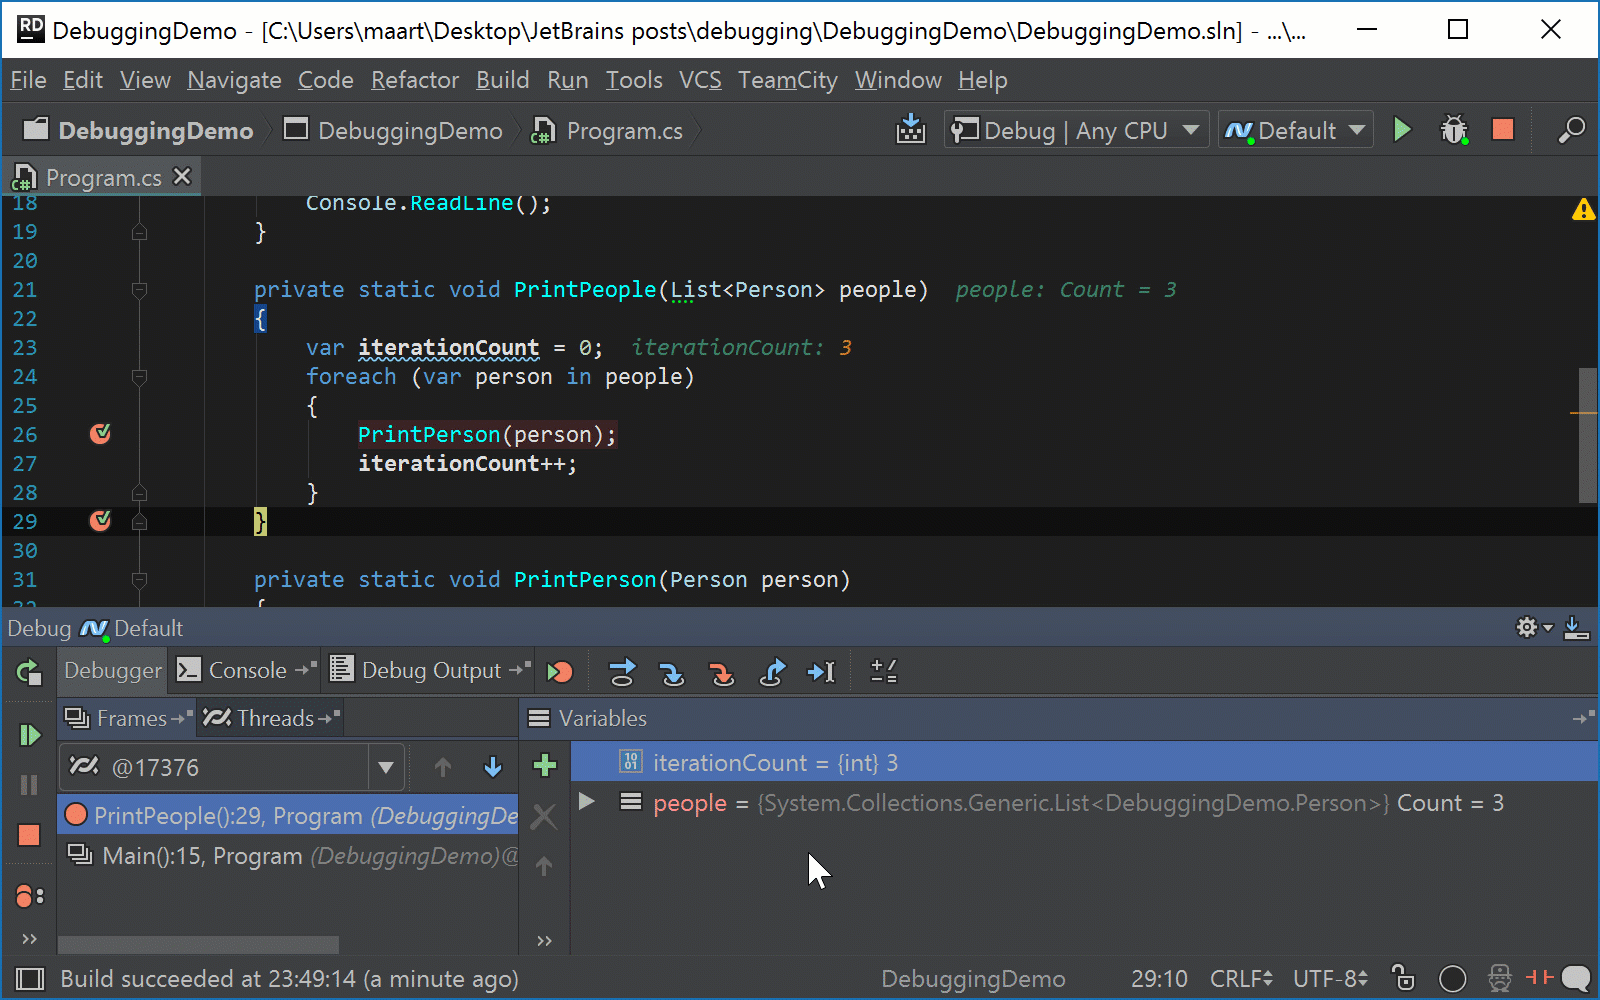
Task: Switch to the Debug Output tab
Action: pos(430,670)
